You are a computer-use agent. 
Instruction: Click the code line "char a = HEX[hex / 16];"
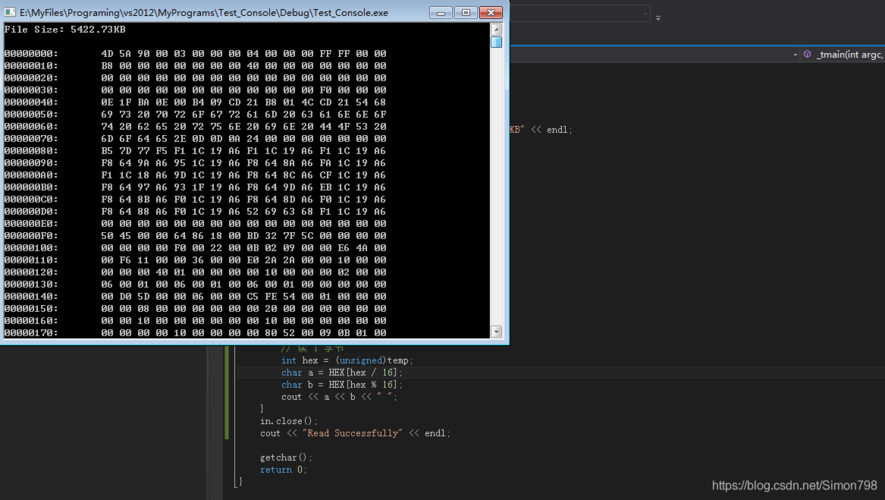(x=342, y=372)
